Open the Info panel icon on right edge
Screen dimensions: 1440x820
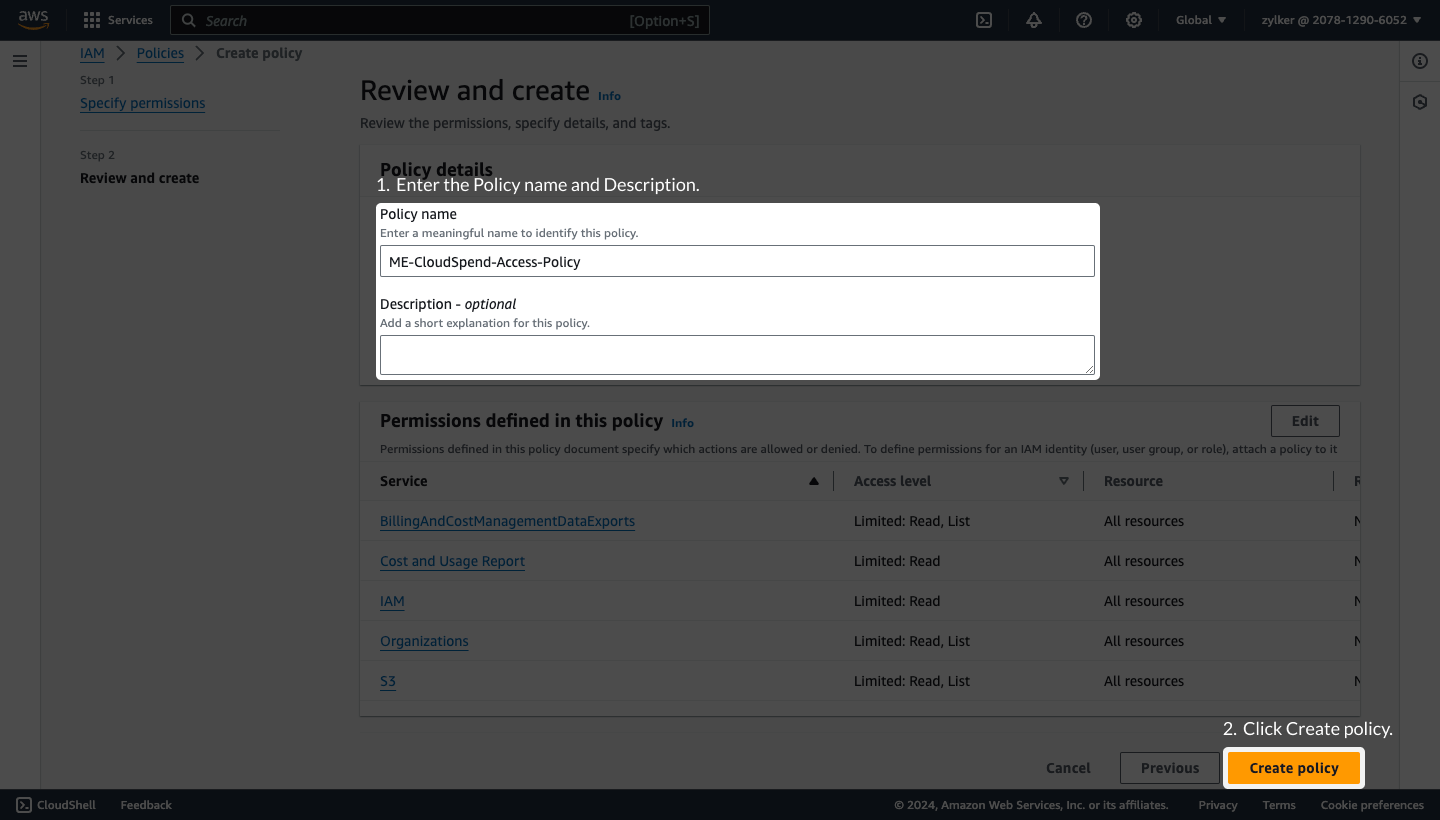coord(1419,61)
